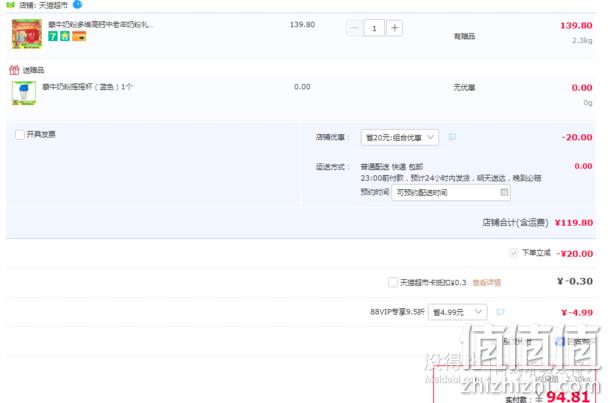Open the milk powder product title link
The width and height of the screenshot is (610, 403).
(101, 25)
